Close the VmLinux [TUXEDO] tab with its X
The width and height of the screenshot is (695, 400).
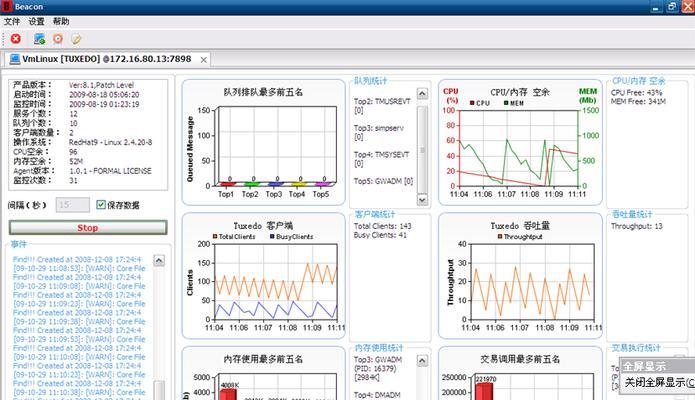(203, 59)
